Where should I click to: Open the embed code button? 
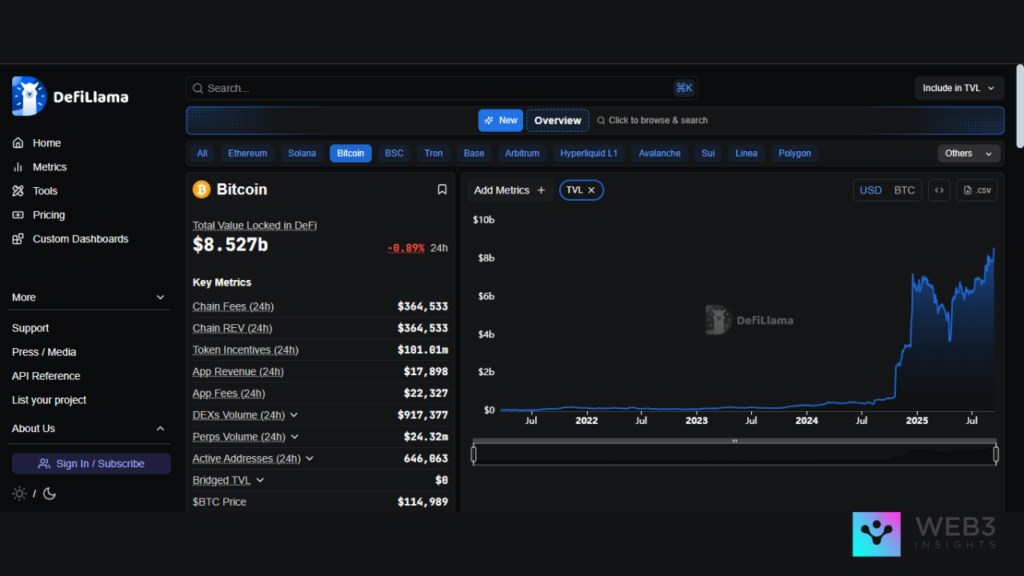point(939,190)
